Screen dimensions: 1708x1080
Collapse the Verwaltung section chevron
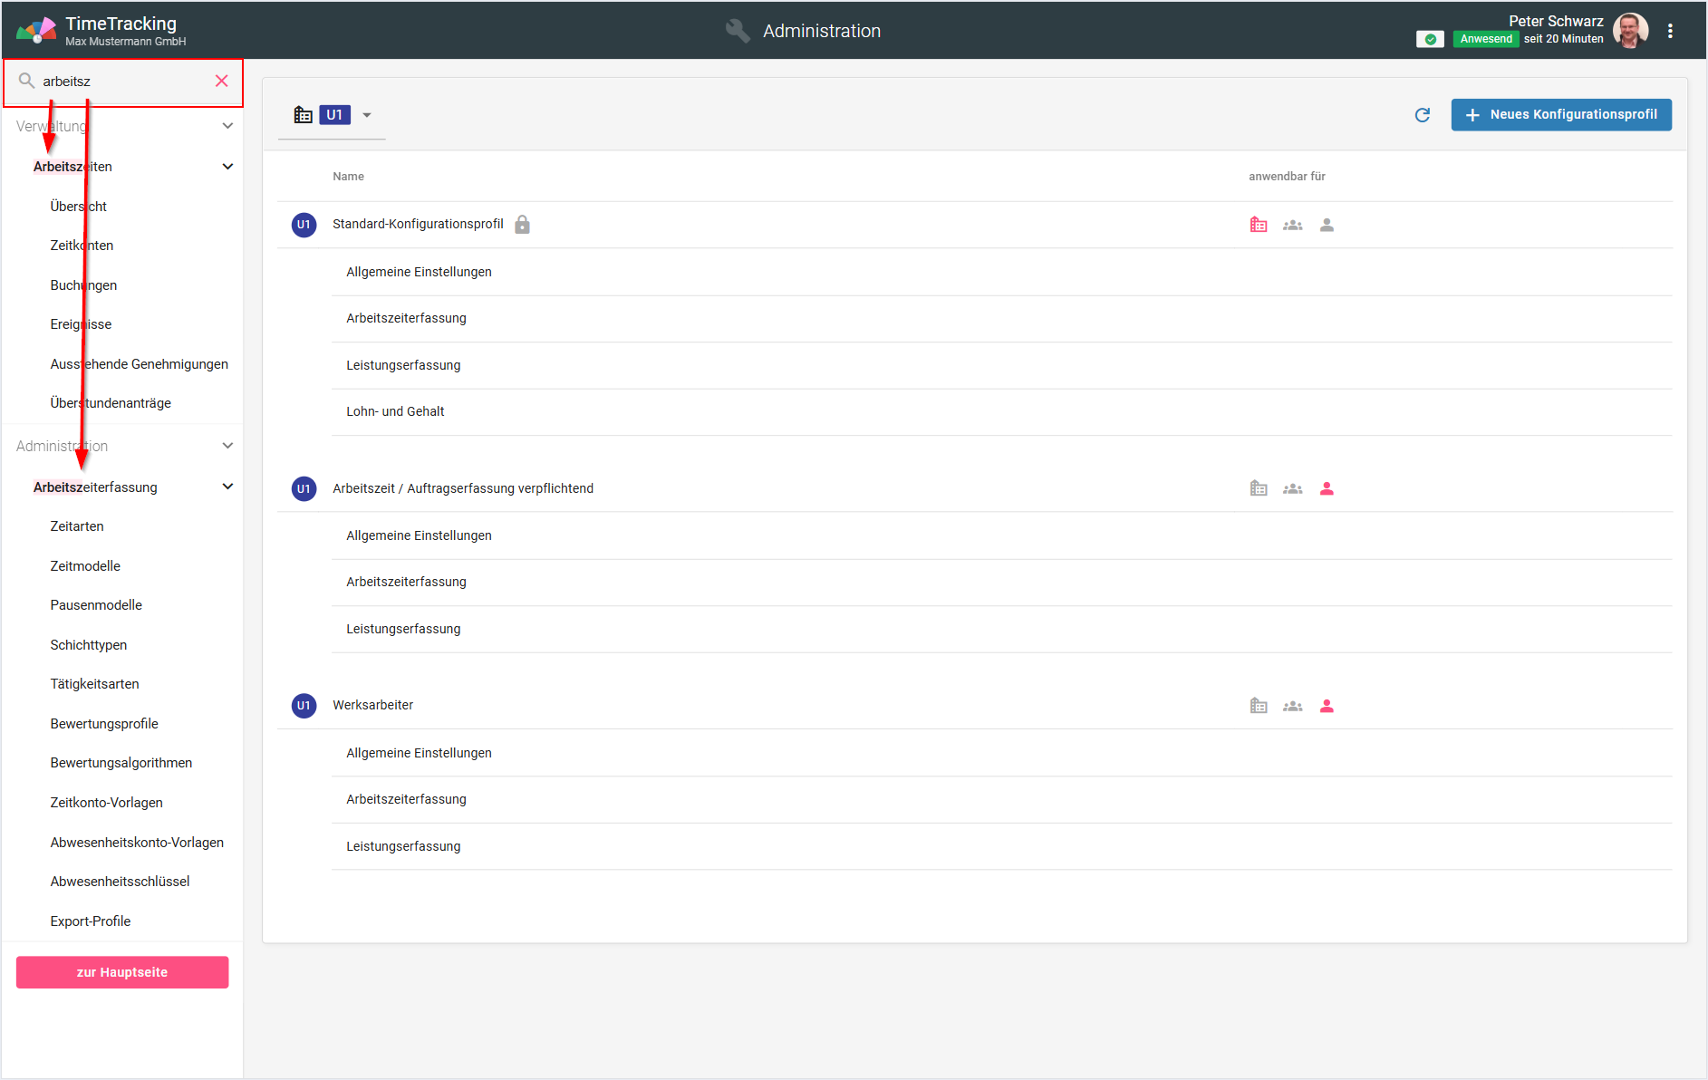(x=227, y=126)
